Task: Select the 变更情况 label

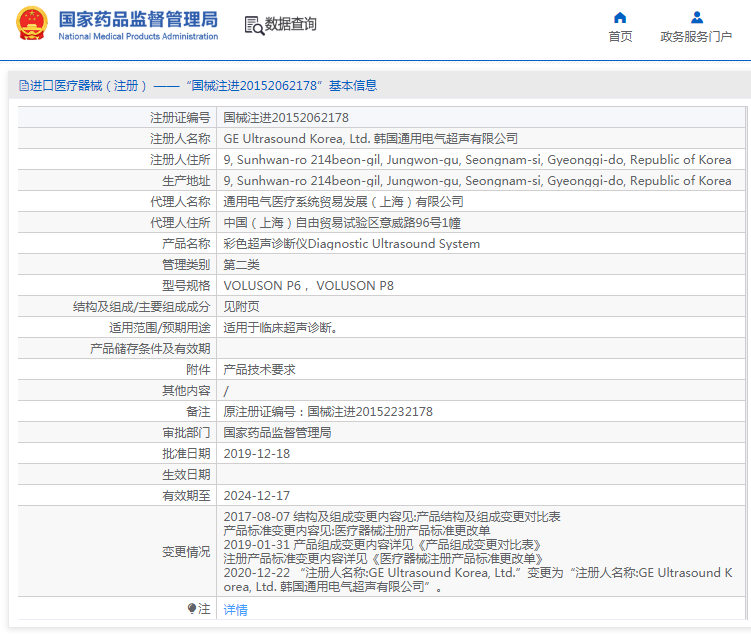Action: coord(186,552)
